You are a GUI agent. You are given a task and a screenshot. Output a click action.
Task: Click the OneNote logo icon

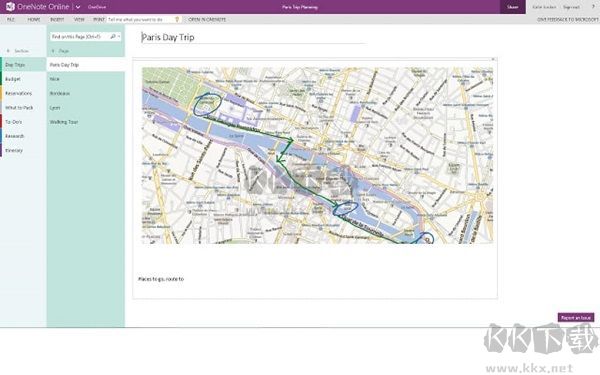point(10,7)
